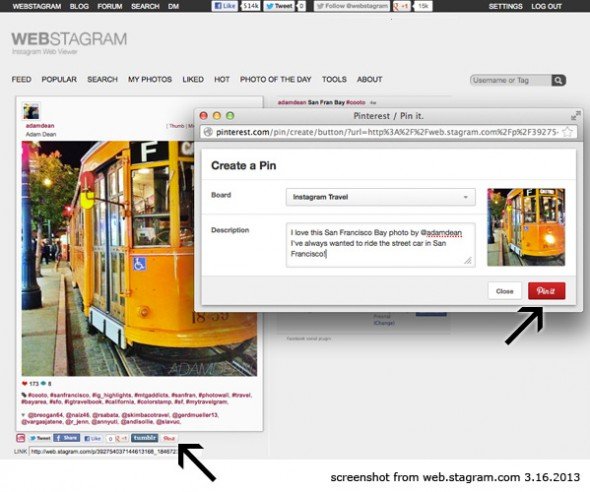Open the HOT tab
The image size is (590, 492).
pyautogui.click(x=222, y=79)
